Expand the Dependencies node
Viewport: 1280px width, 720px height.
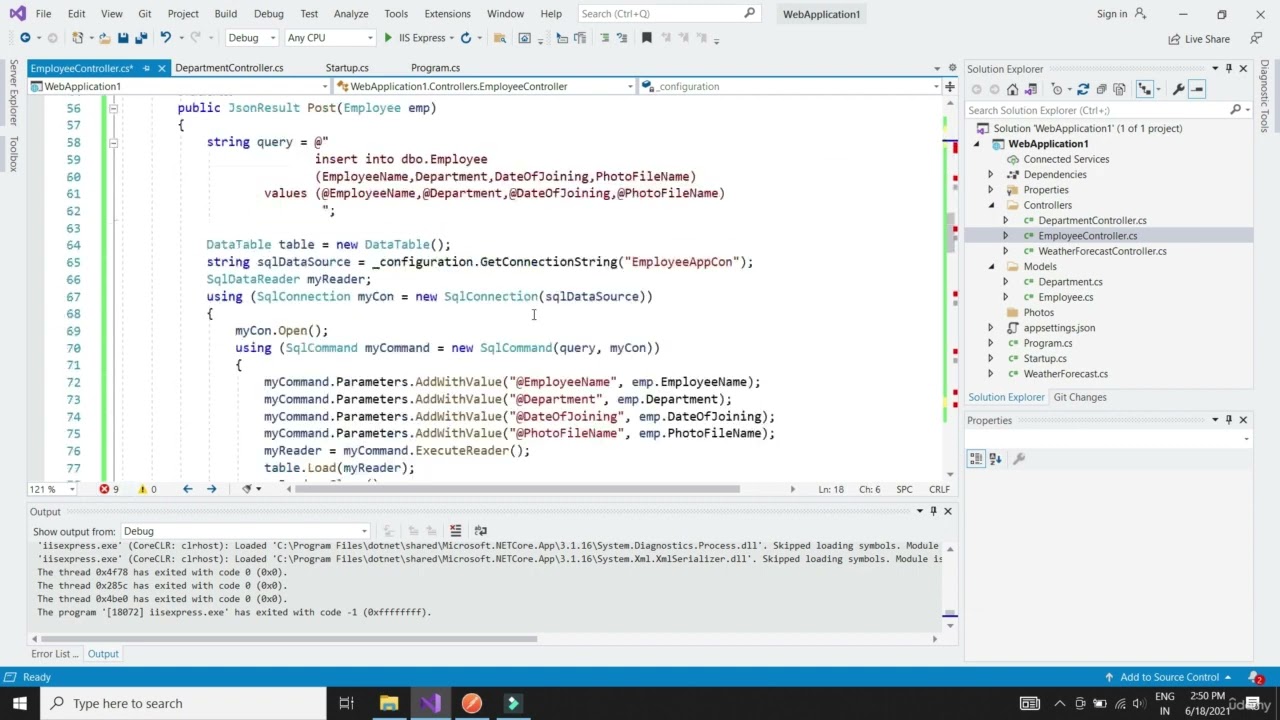point(991,175)
